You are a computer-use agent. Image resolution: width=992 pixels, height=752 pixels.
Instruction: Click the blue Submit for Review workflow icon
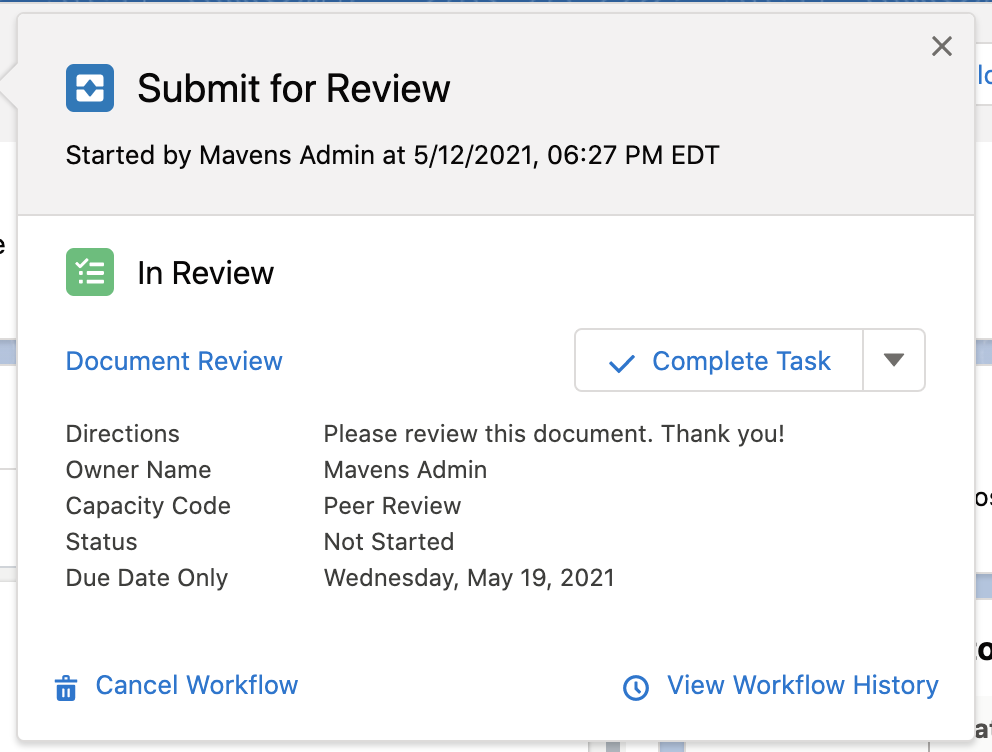(90, 88)
